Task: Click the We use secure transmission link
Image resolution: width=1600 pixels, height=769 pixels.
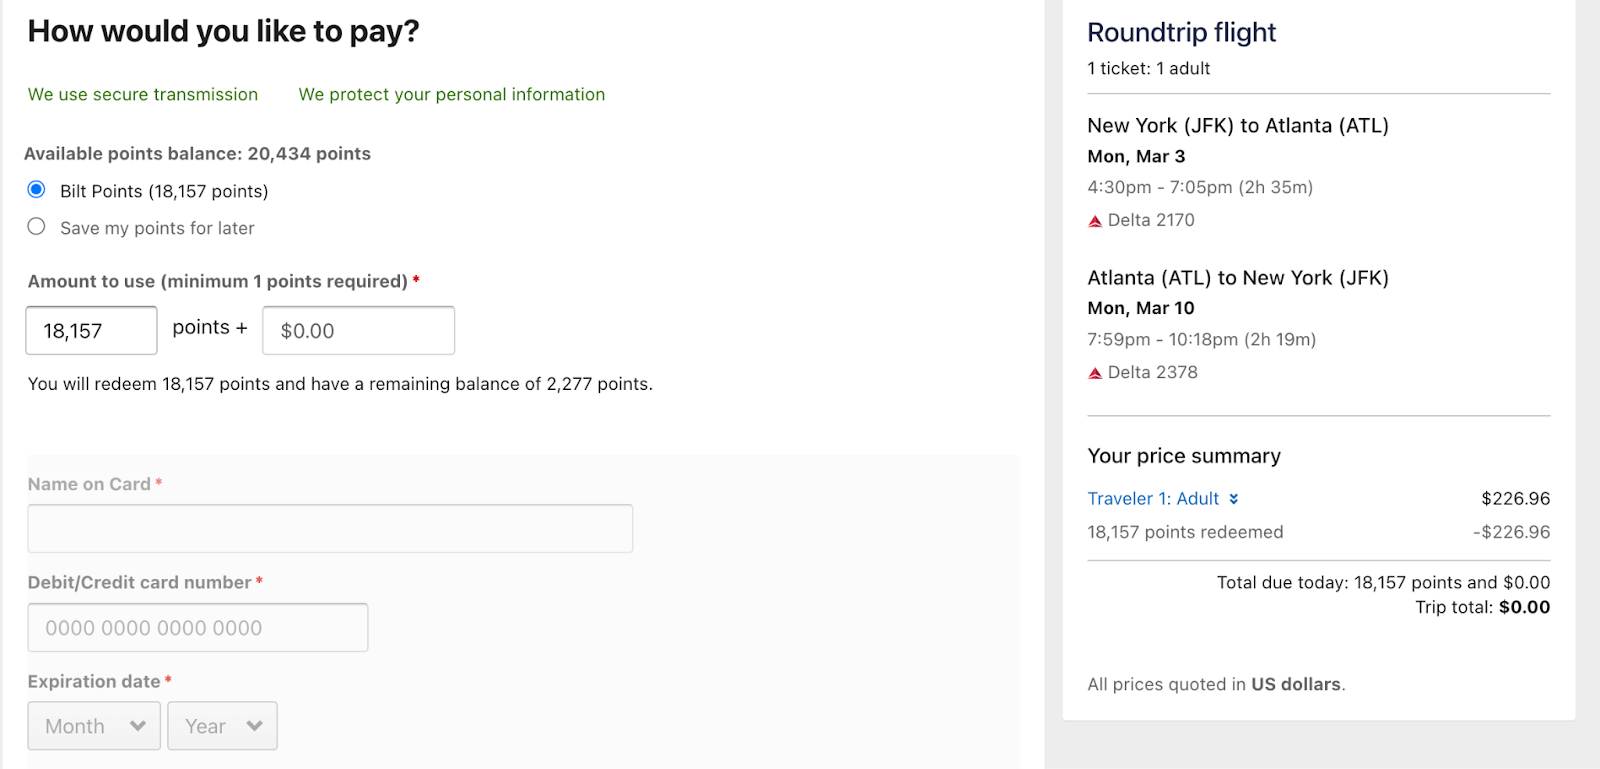Action: pyautogui.click(x=143, y=94)
